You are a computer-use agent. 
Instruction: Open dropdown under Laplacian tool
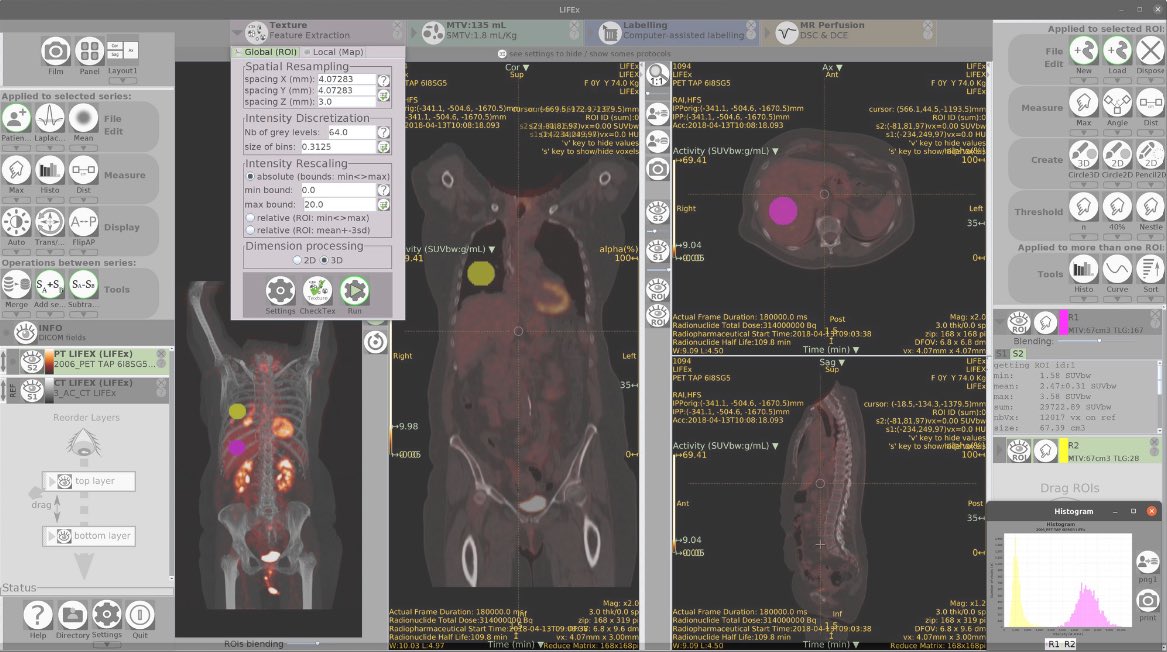coord(50,147)
